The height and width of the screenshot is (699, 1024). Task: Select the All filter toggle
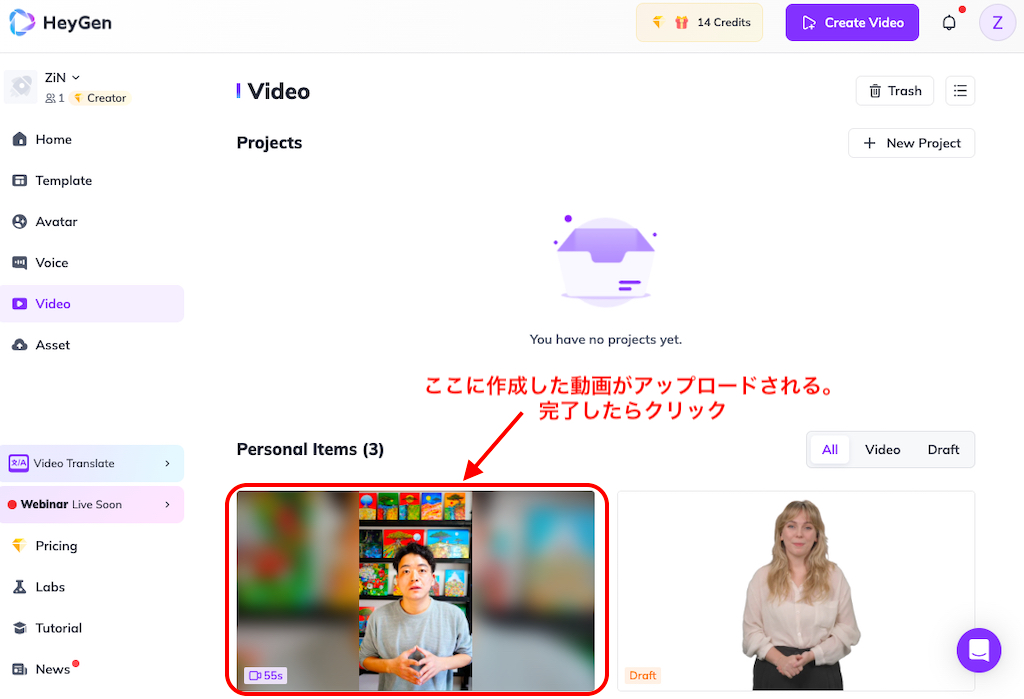click(830, 450)
